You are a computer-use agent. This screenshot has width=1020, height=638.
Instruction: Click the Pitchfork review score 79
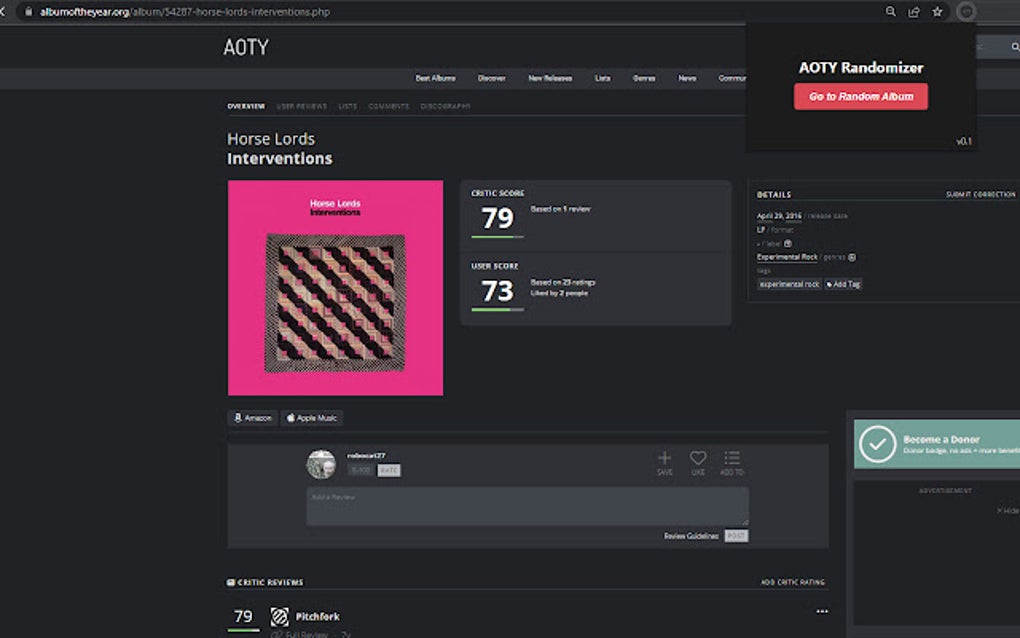(x=243, y=616)
